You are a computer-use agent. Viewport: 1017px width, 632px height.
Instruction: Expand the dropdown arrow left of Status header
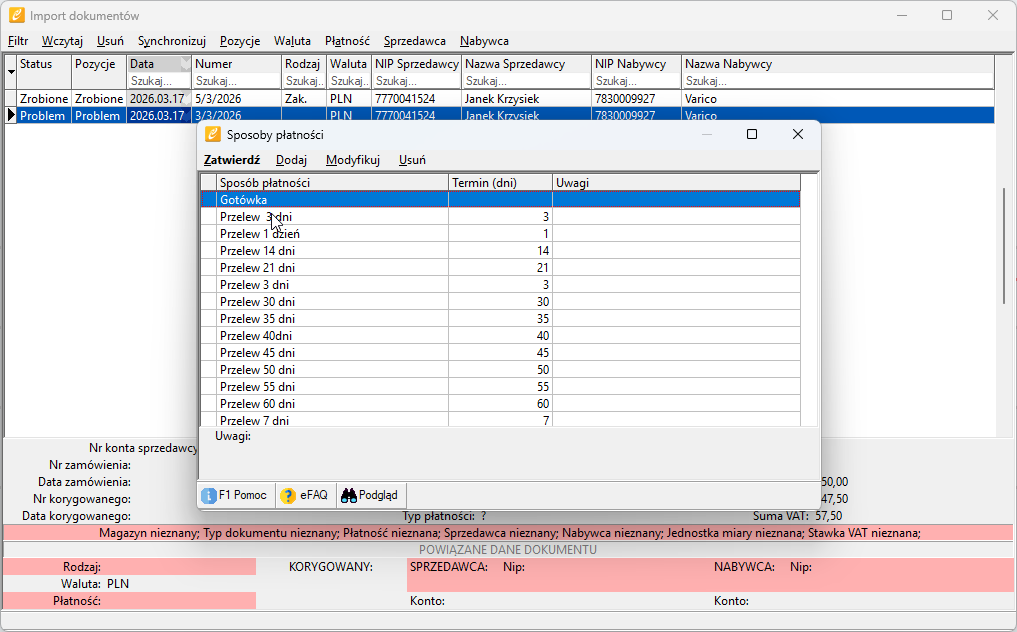pyautogui.click(x=11, y=72)
